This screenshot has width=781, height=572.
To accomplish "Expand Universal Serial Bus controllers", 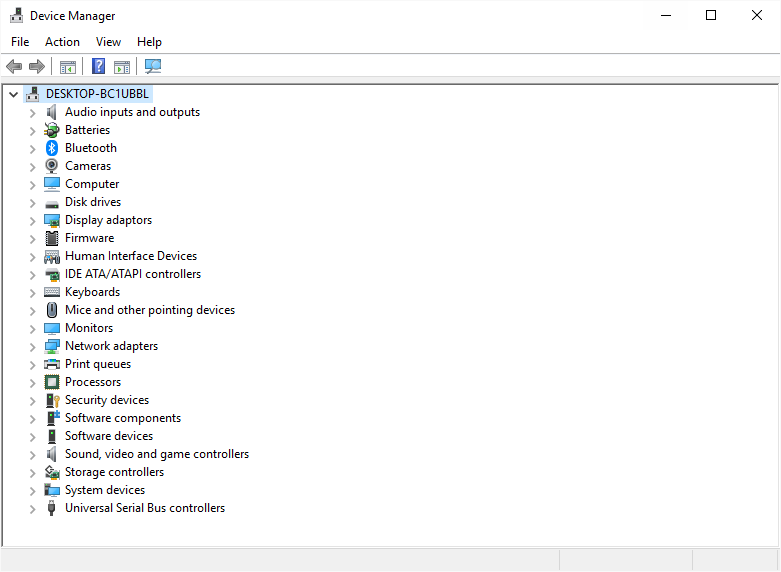I will tap(32, 508).
